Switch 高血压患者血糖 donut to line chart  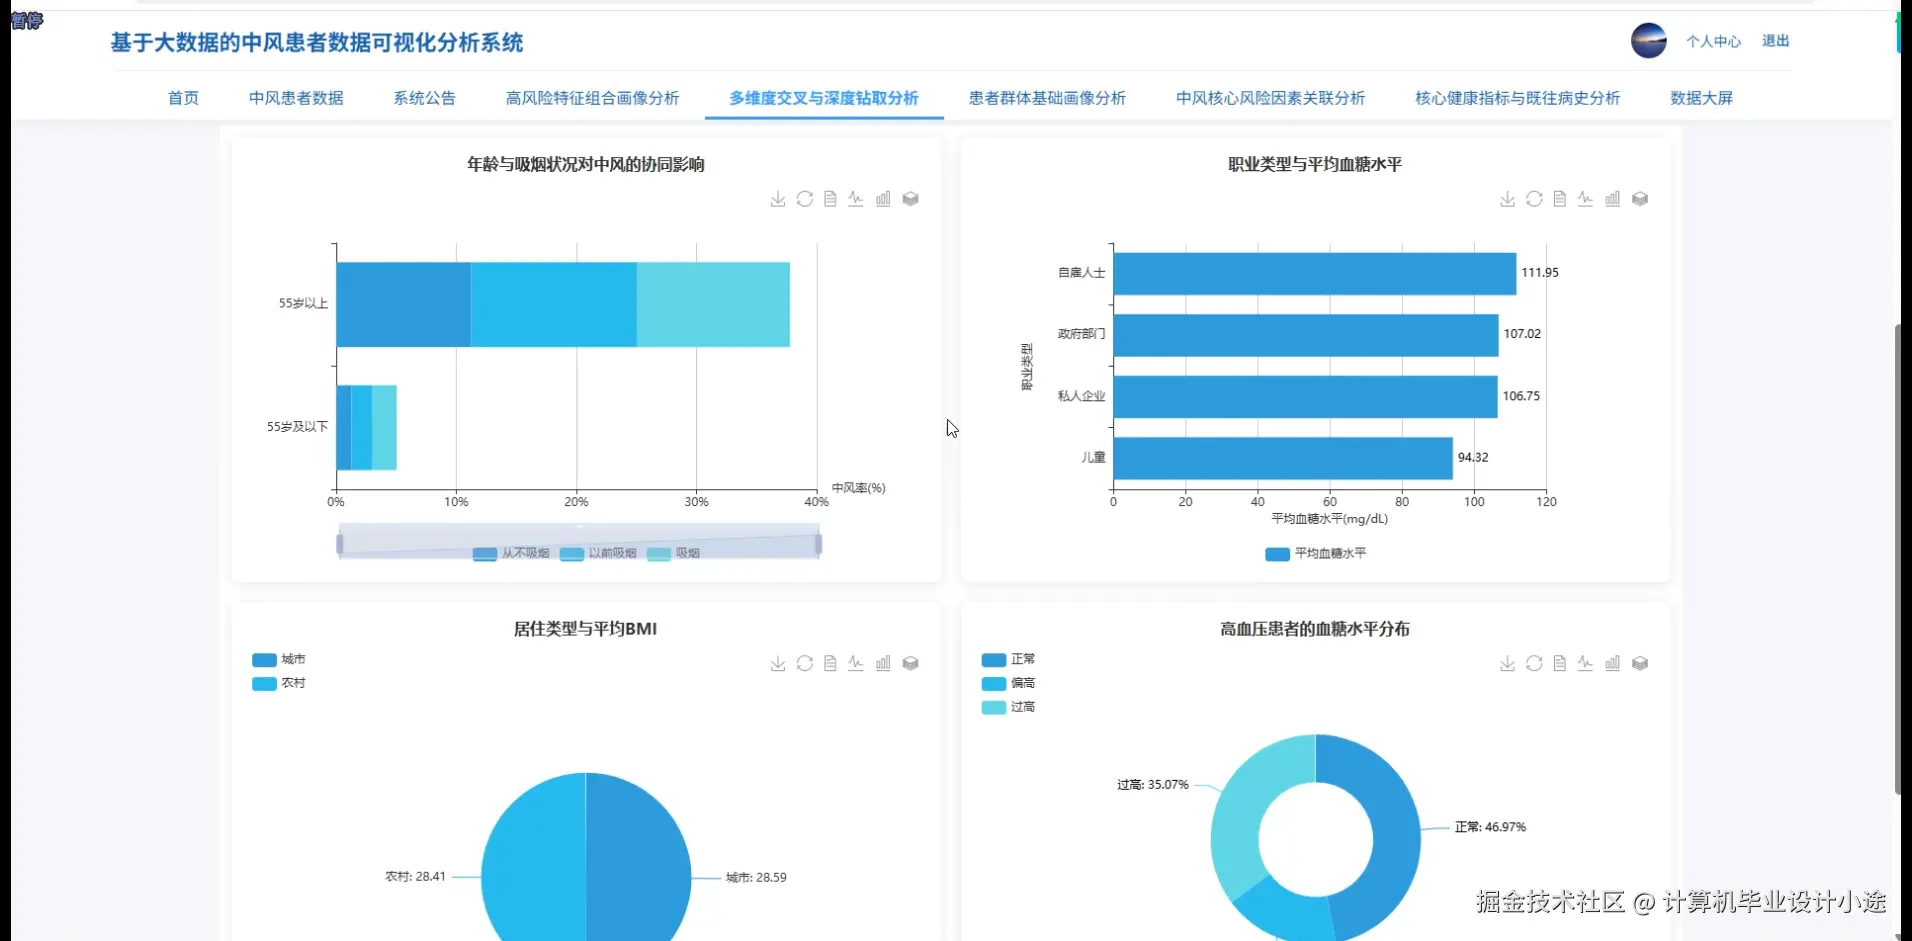pos(1586,663)
